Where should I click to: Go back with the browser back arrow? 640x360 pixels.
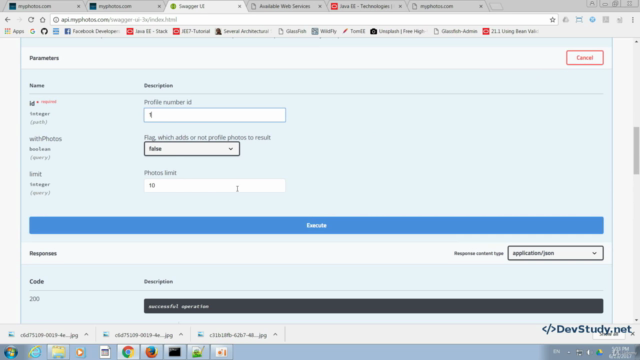tap(8, 20)
